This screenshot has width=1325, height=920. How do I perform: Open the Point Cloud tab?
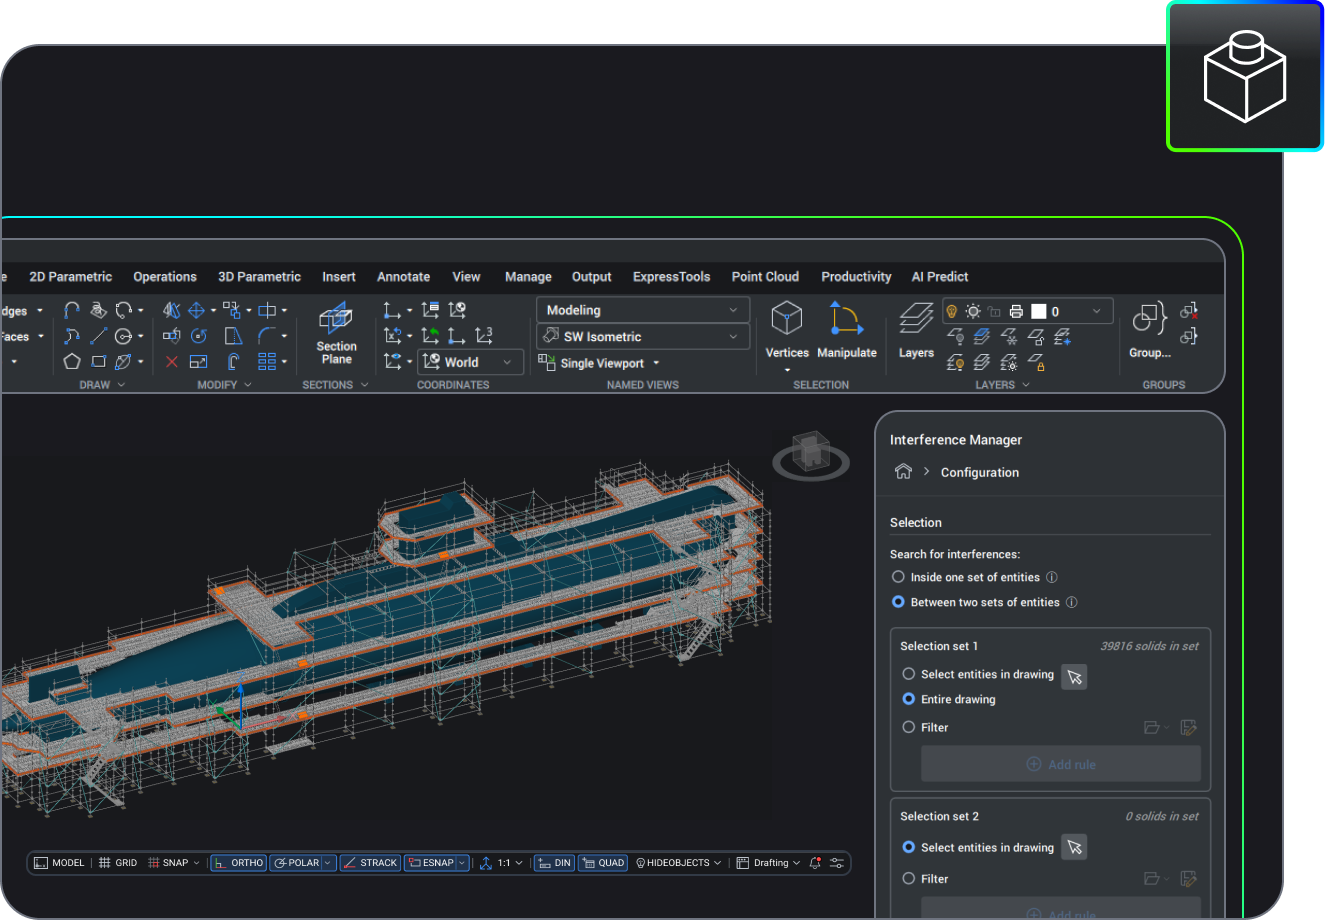click(x=765, y=277)
